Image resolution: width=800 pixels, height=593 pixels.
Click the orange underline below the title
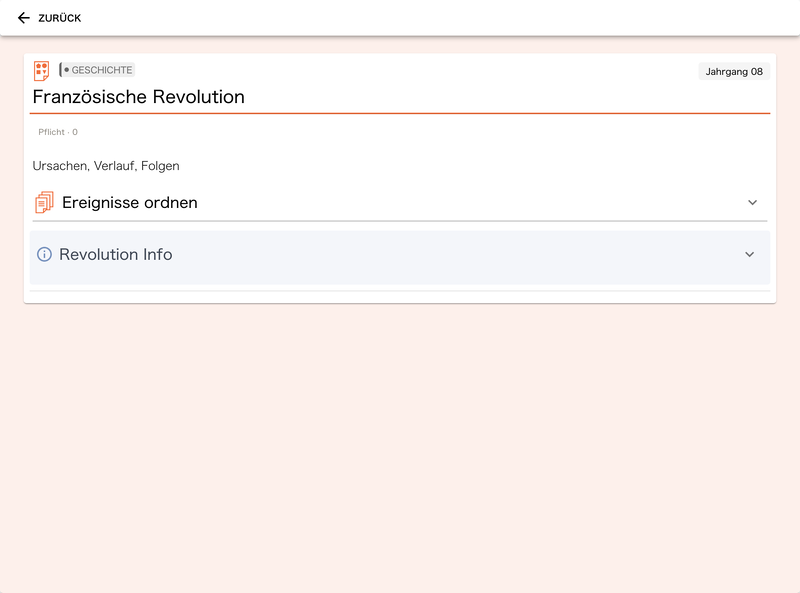pyautogui.click(x=400, y=113)
